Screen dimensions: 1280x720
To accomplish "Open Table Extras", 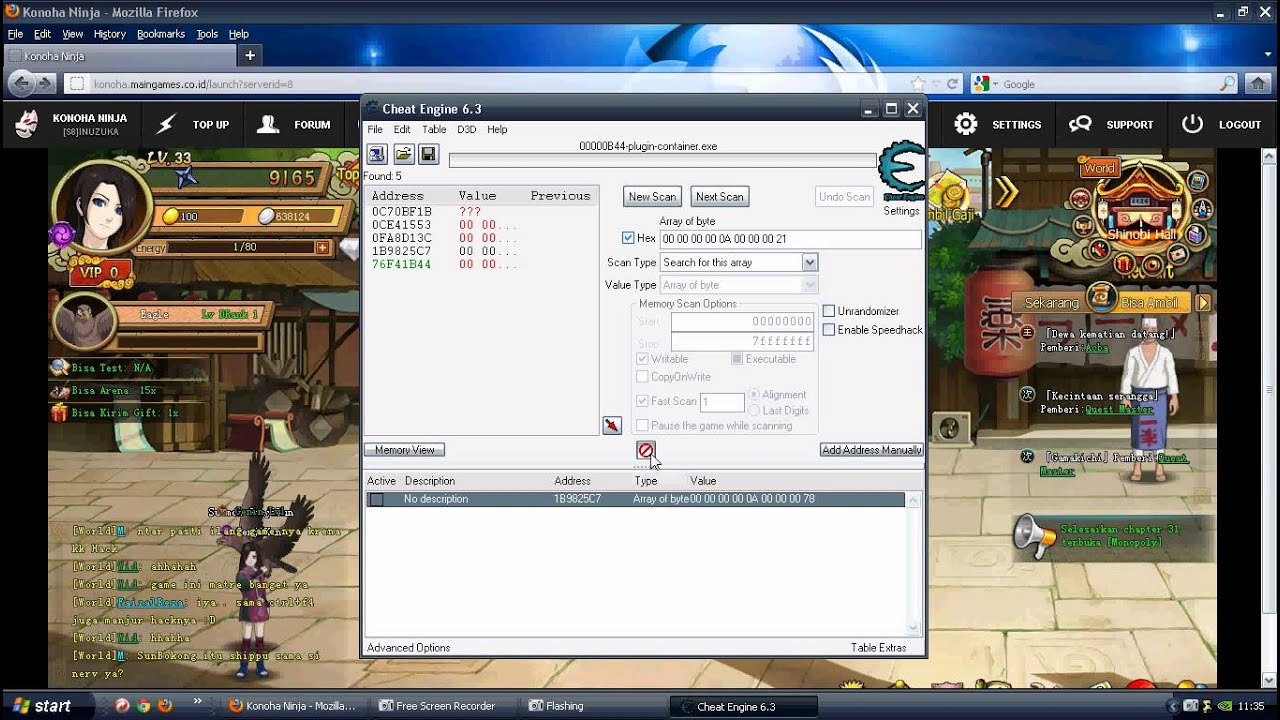I will (879, 648).
